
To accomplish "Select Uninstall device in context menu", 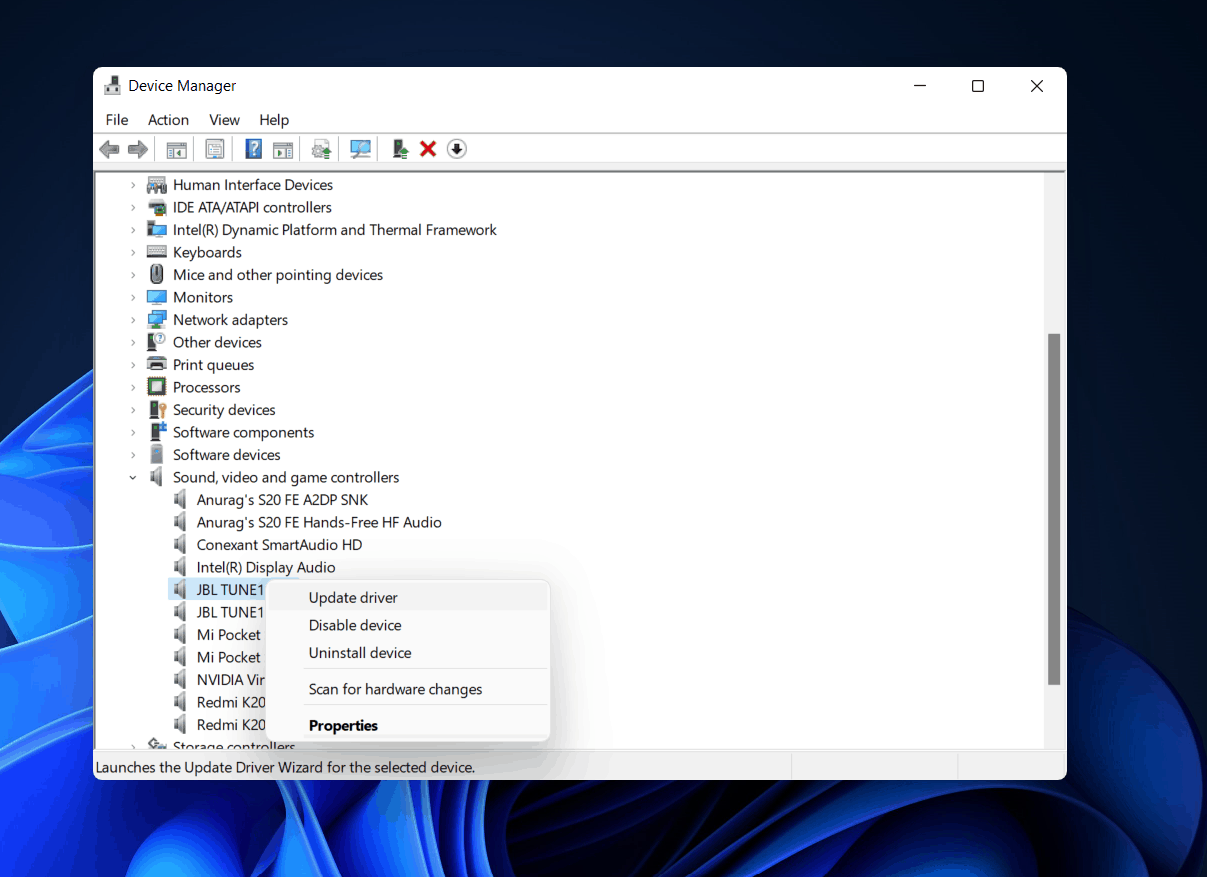I will point(360,653).
